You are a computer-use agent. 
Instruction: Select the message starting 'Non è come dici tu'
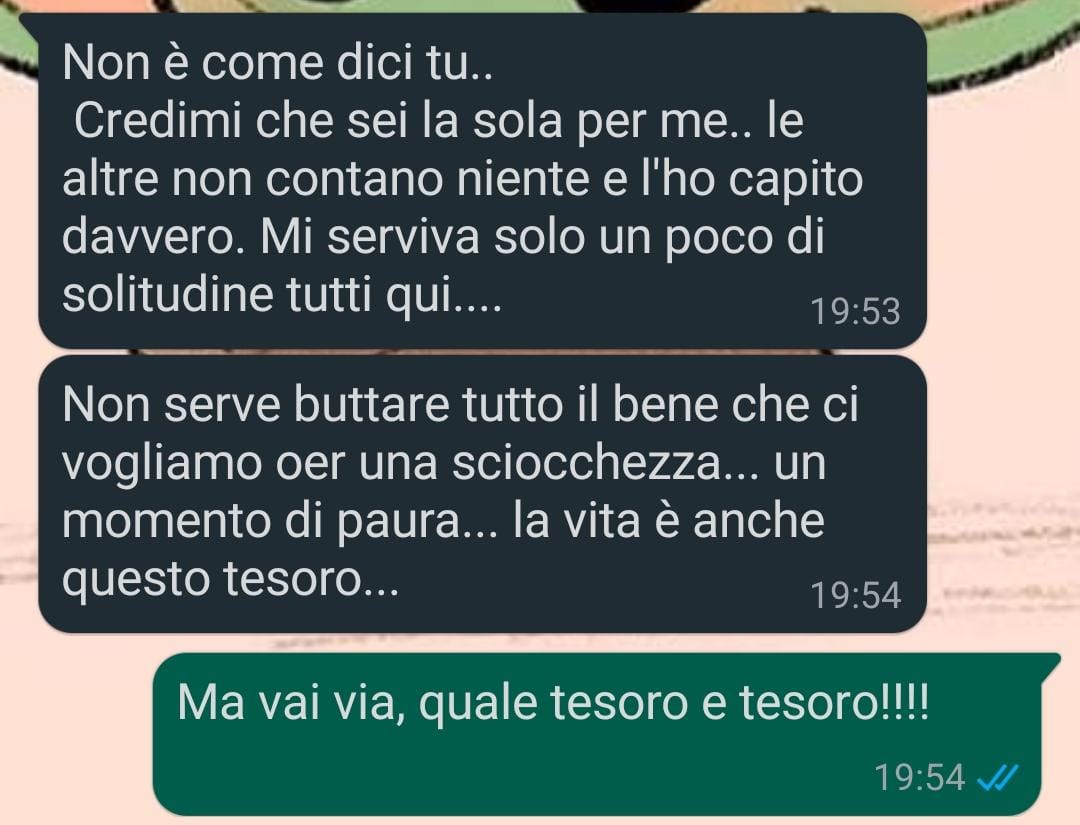tap(482, 180)
